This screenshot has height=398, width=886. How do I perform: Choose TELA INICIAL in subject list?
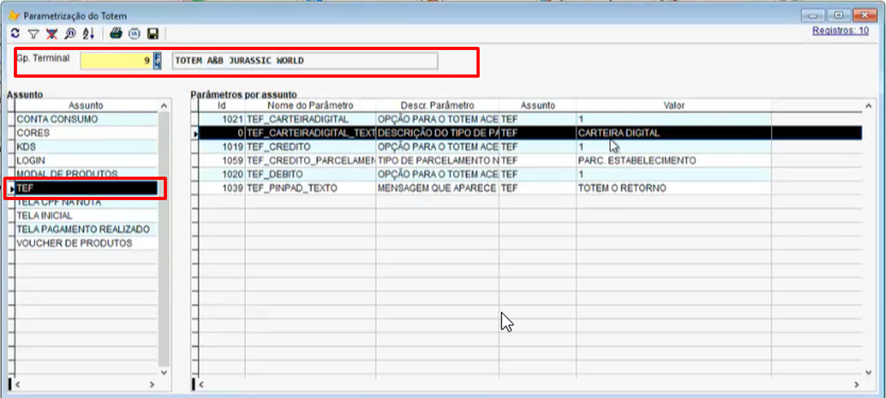tap(86, 215)
